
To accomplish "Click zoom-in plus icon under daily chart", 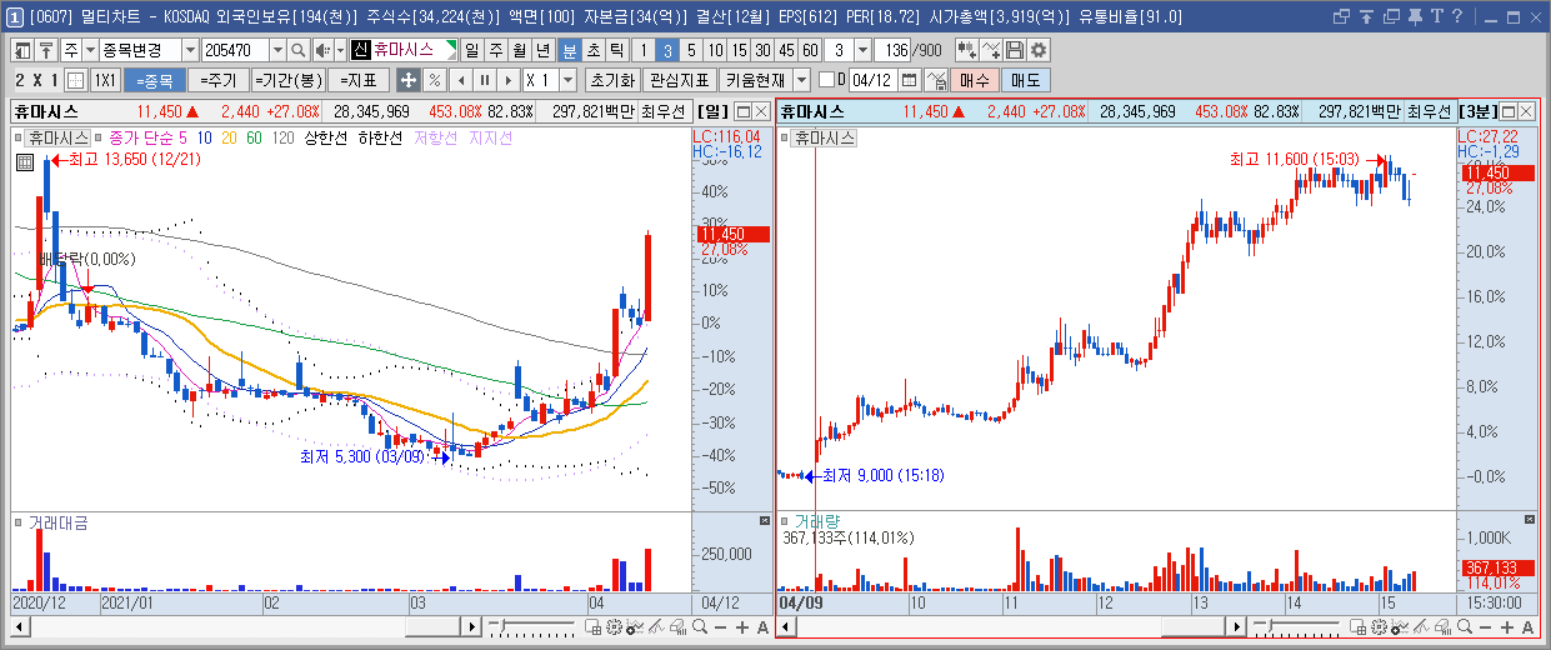I will click(x=742, y=627).
